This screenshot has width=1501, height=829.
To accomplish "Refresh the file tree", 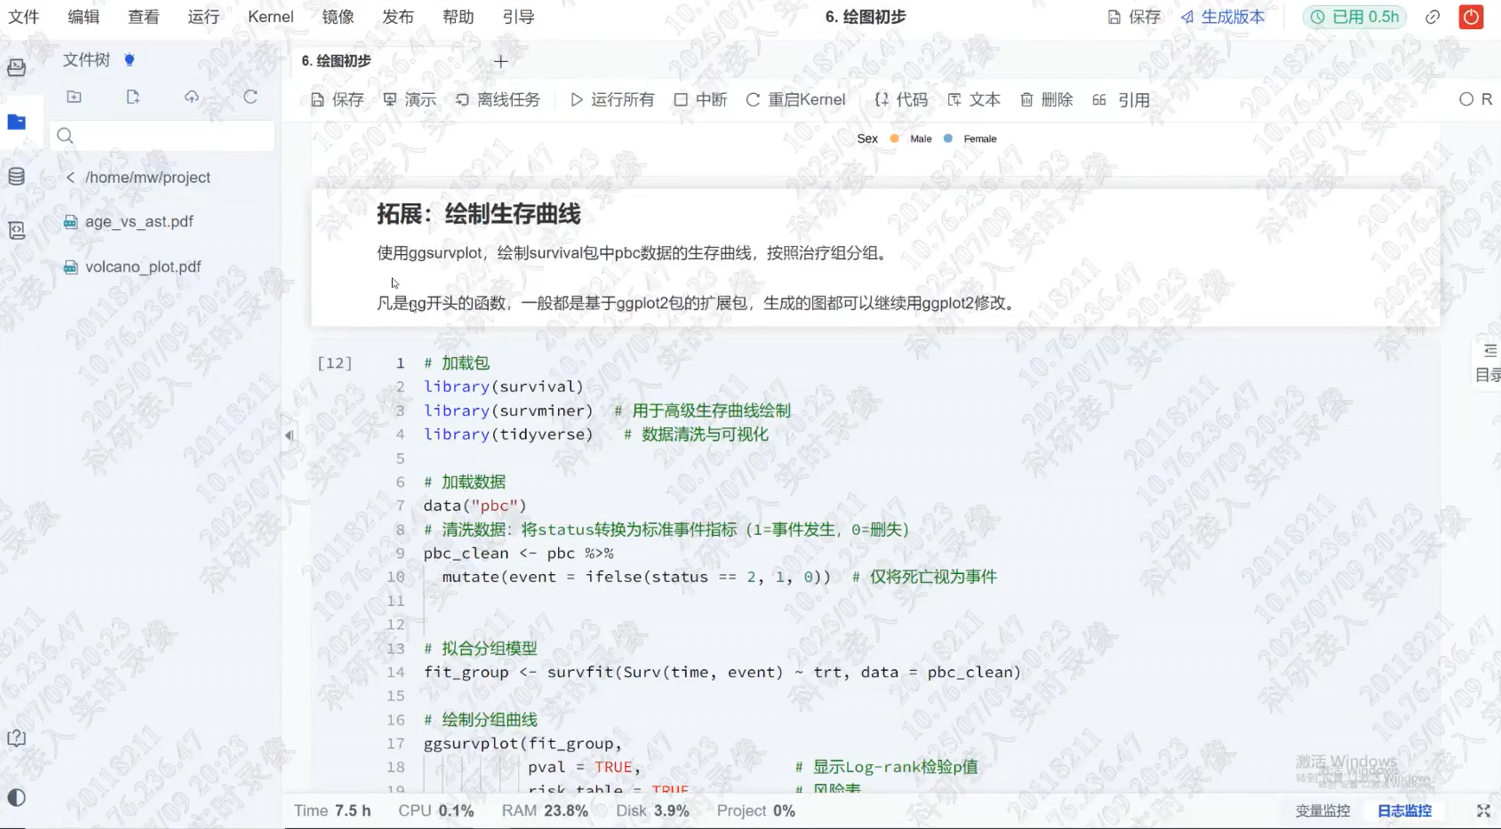I will coord(250,97).
